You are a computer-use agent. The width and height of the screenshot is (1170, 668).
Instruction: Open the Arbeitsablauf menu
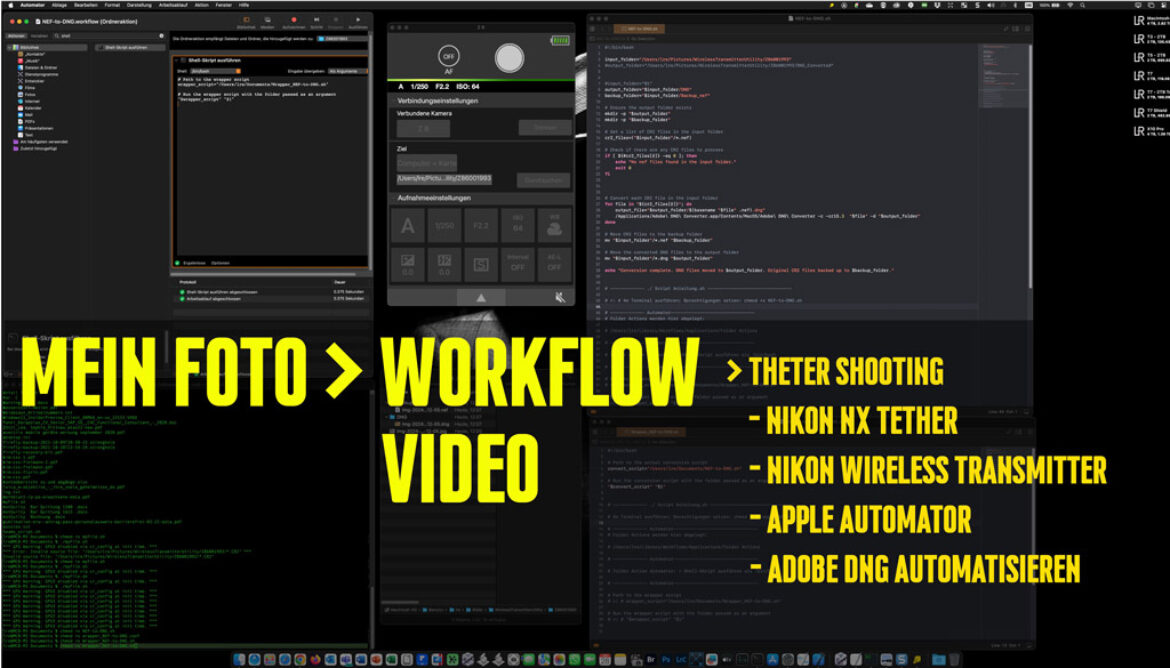[x=173, y=5]
